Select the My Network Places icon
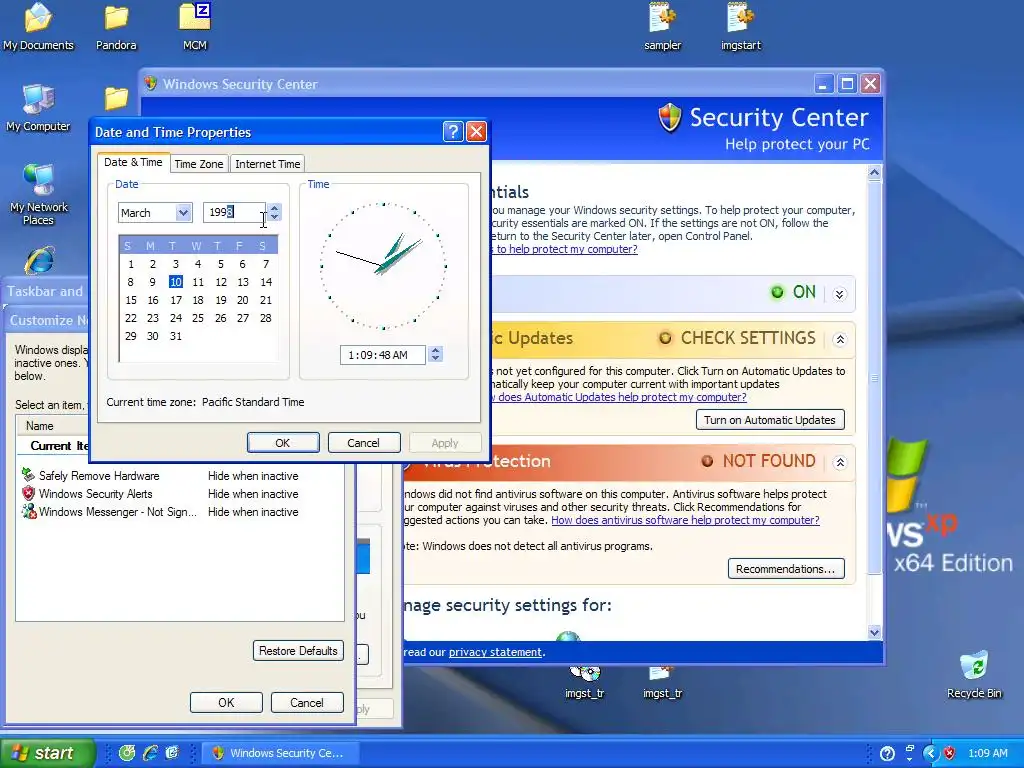The image size is (1024, 768). 39,195
